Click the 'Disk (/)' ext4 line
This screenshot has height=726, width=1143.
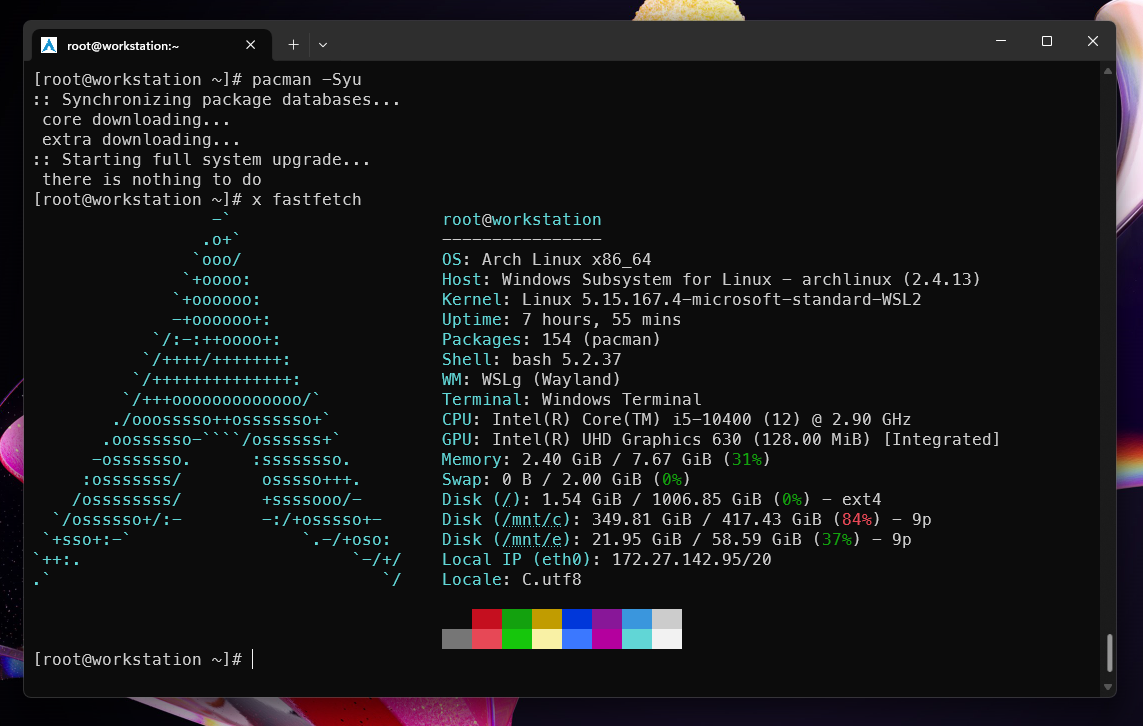click(x=661, y=500)
